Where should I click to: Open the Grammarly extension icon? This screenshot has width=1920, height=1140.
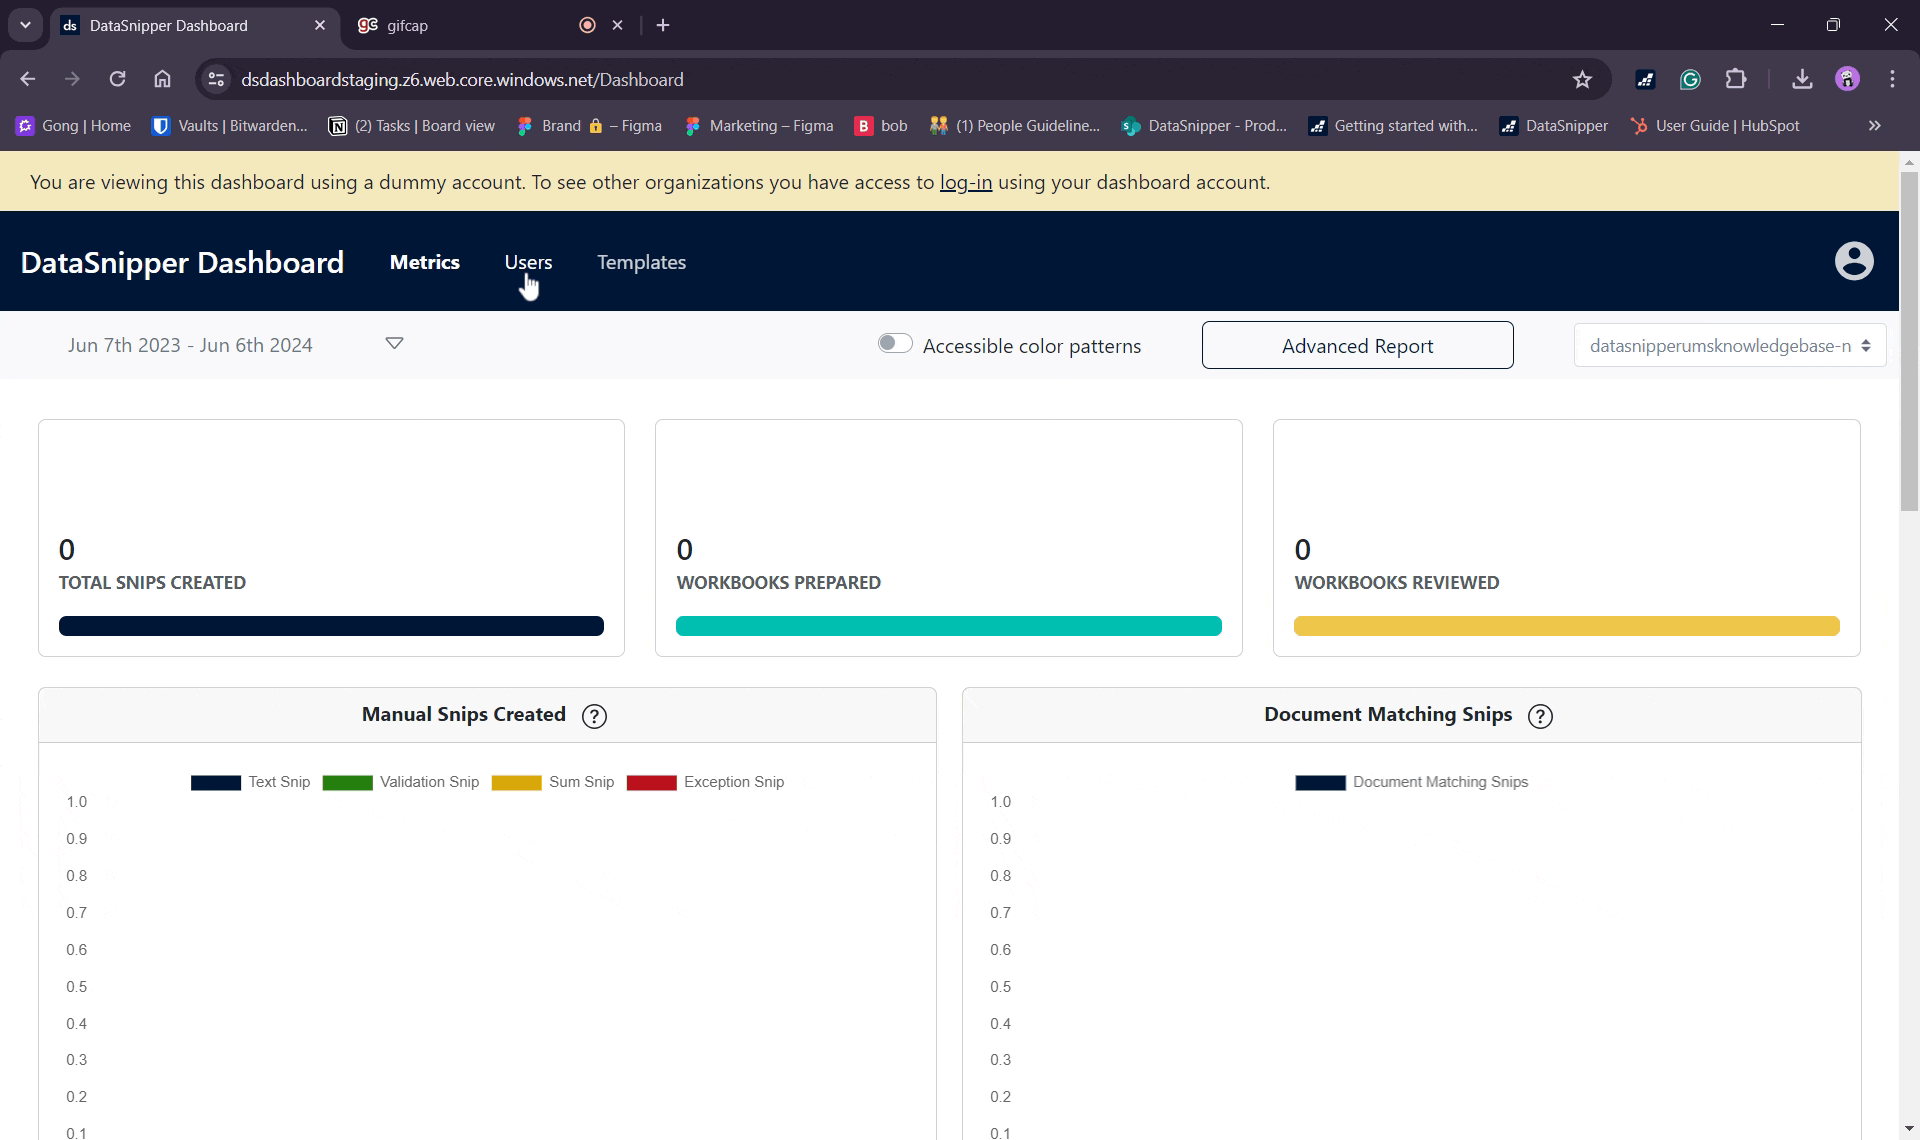pyautogui.click(x=1690, y=79)
